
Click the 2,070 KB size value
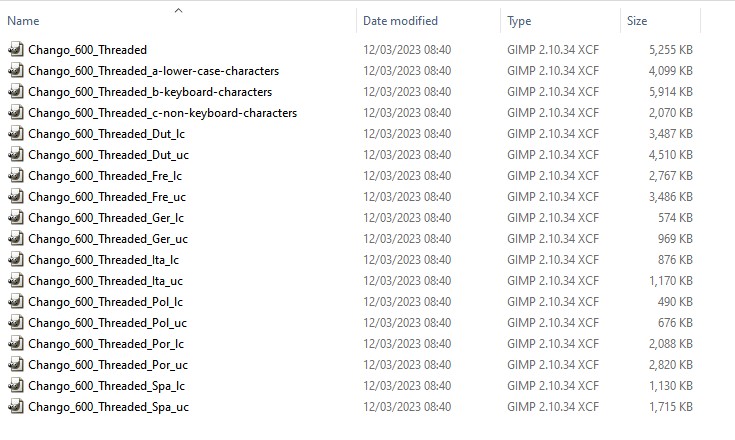click(x=671, y=113)
